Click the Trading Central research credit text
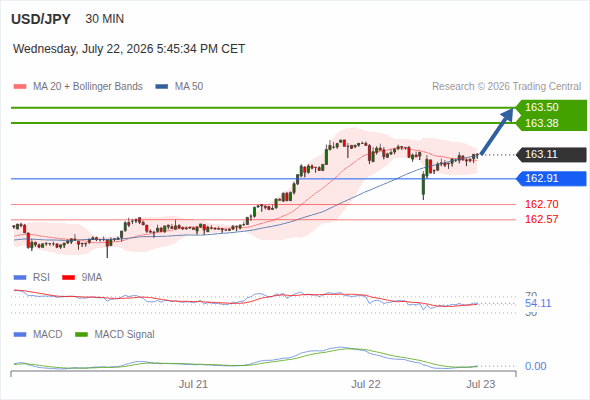Viewport: 590px width, 400px height. 506,87
